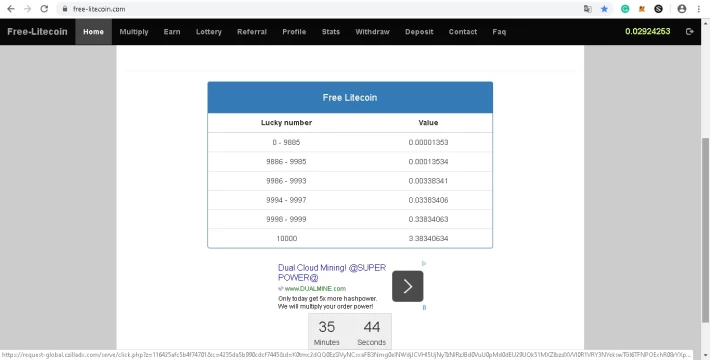
Task: Click the ad text 'Only today get 5x more hashpower'
Action: pos(327,298)
